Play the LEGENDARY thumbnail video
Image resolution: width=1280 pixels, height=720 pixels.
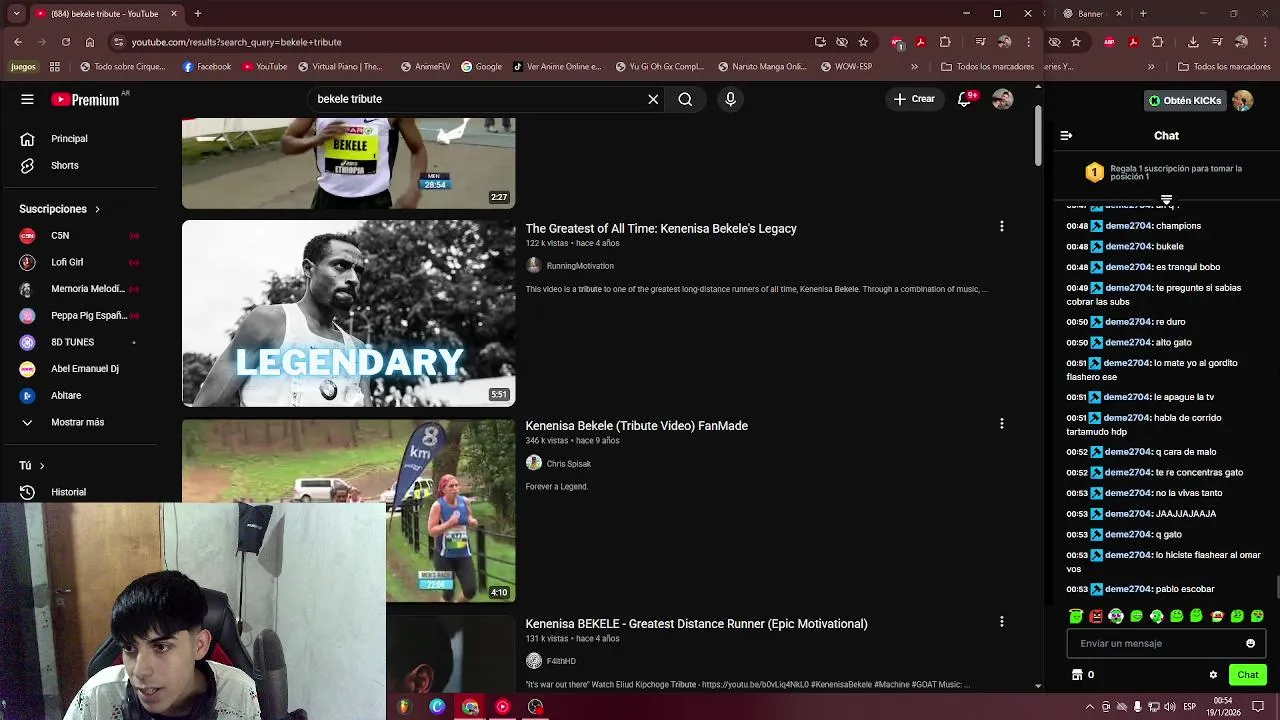[x=348, y=313]
